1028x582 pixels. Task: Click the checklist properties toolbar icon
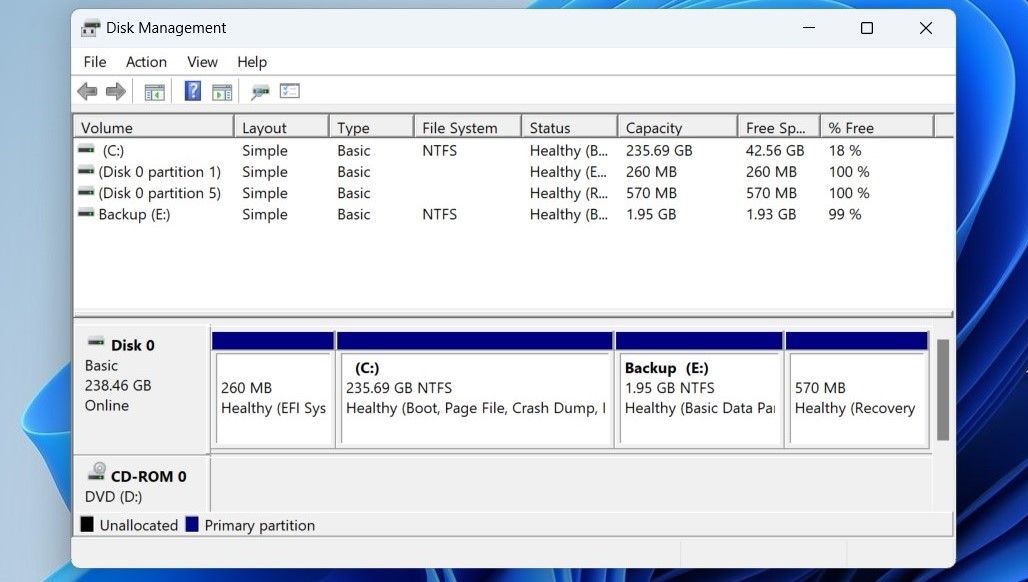(290, 91)
